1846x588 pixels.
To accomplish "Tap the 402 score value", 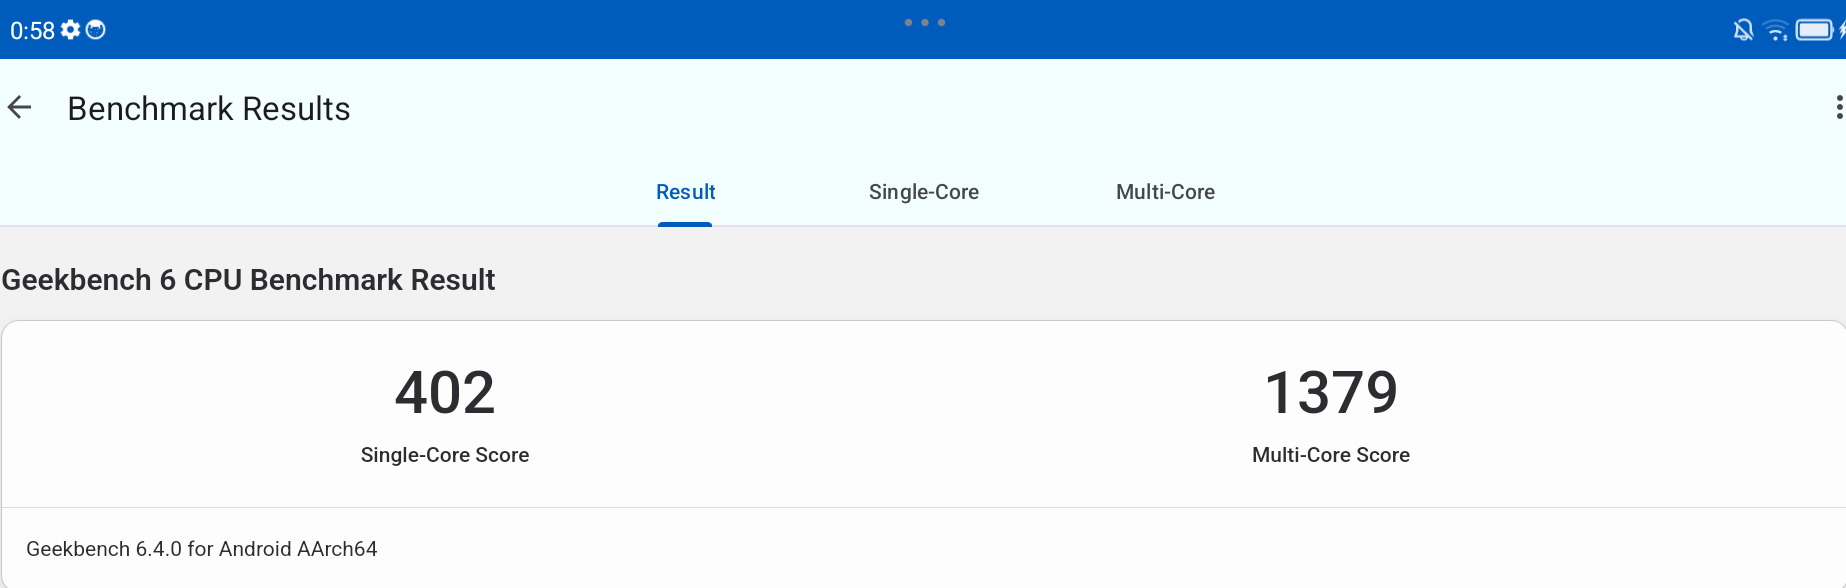I will click(x=445, y=392).
